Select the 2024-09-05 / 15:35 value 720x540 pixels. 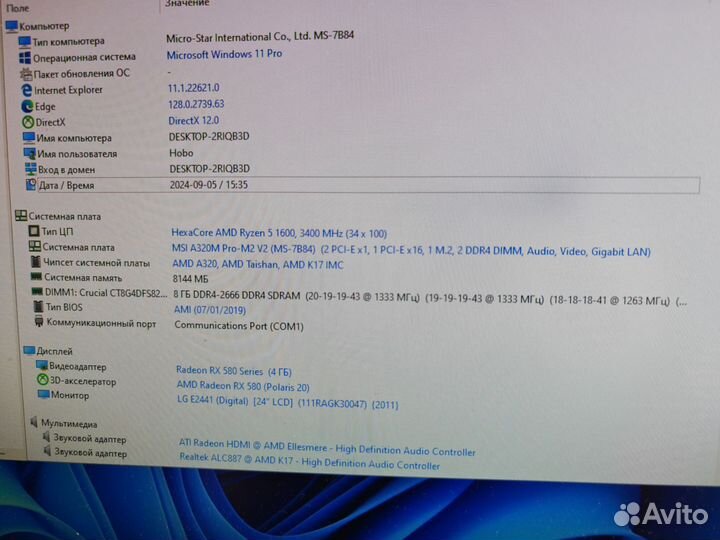pyautogui.click(x=209, y=185)
